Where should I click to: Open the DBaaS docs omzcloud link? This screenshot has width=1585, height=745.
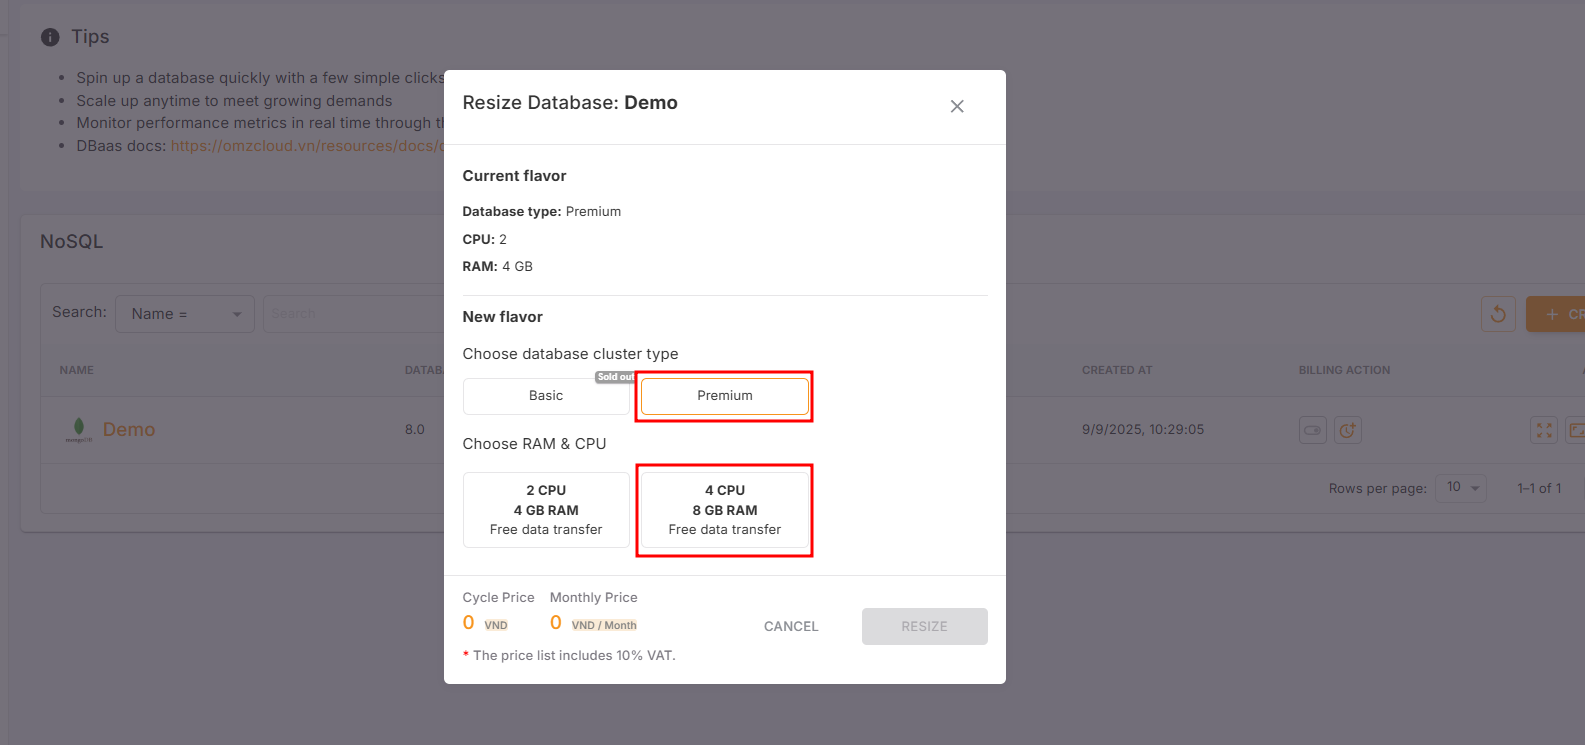[307, 146]
